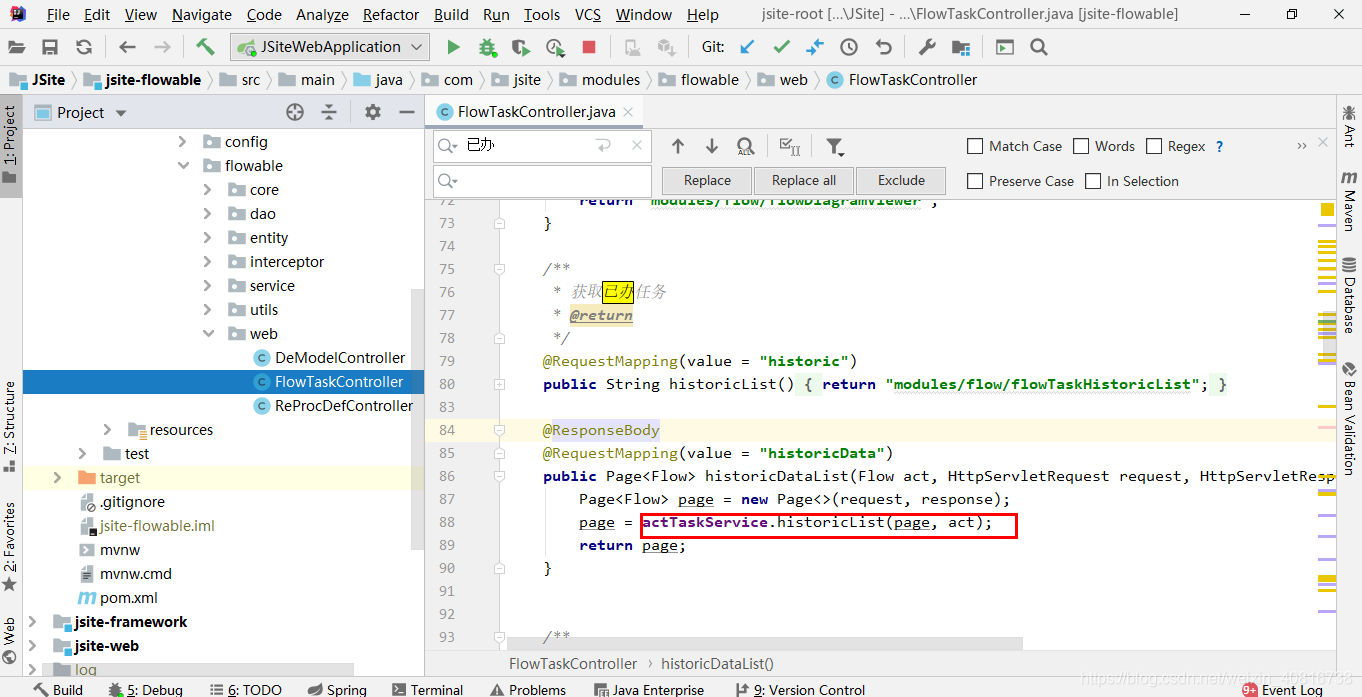Collapse the web folder

tap(207, 334)
